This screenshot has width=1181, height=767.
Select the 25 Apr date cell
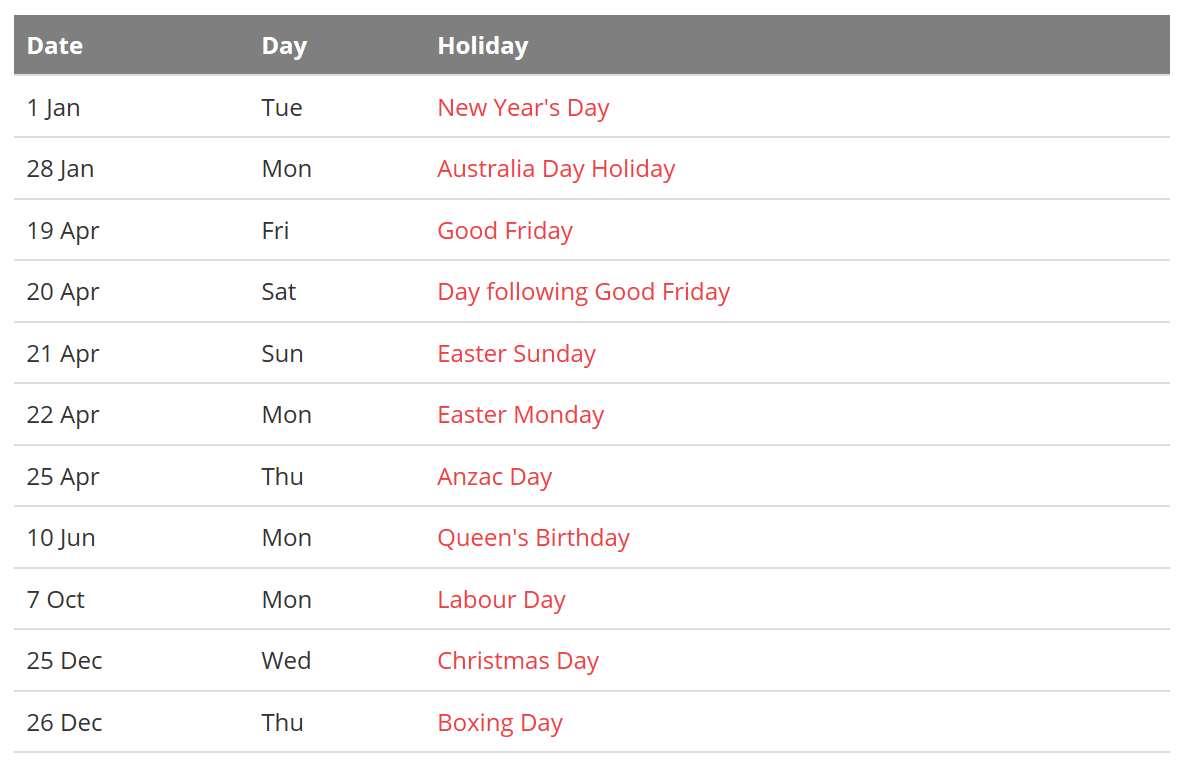pos(63,477)
